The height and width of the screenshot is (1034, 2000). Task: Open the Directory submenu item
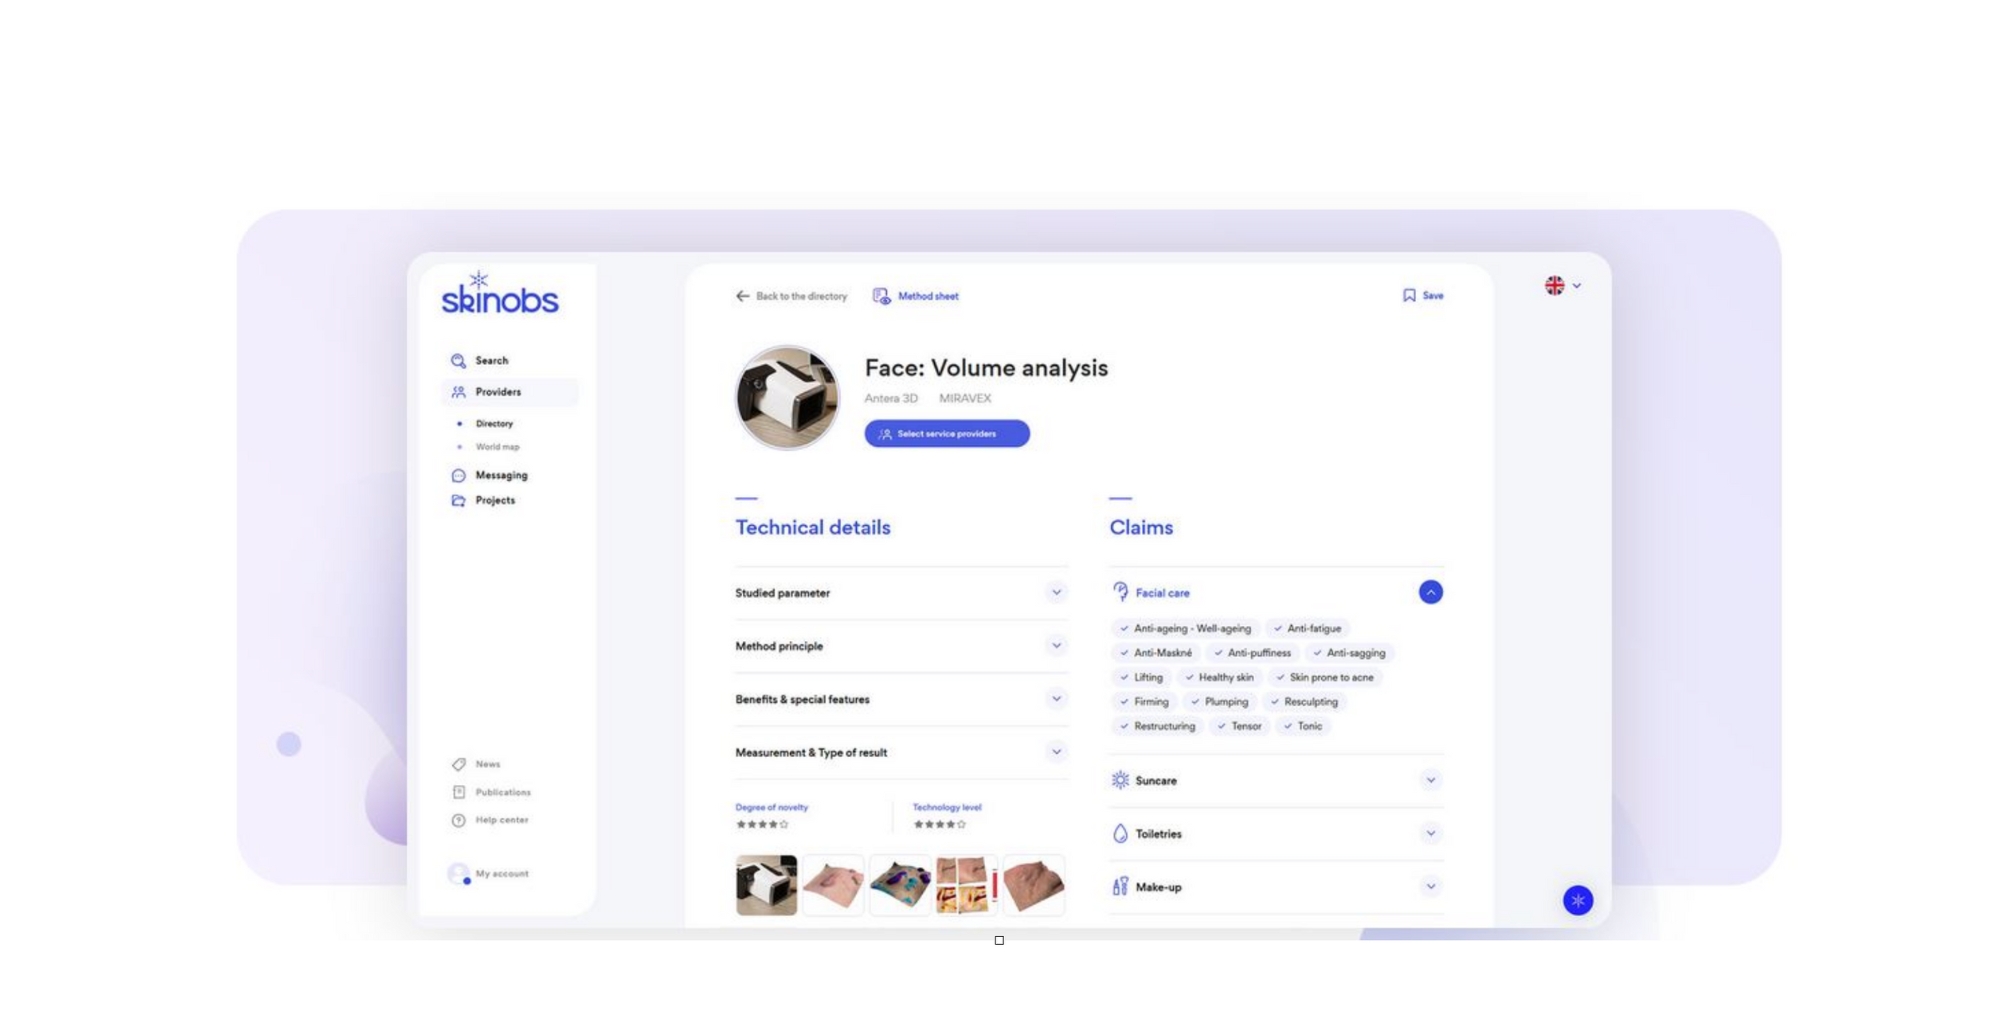pos(494,424)
